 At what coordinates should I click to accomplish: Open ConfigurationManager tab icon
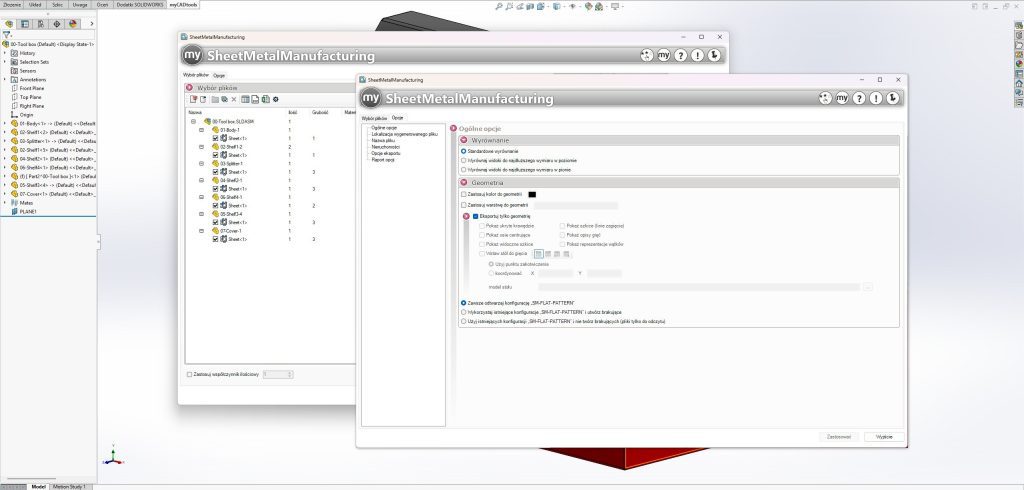(40, 24)
